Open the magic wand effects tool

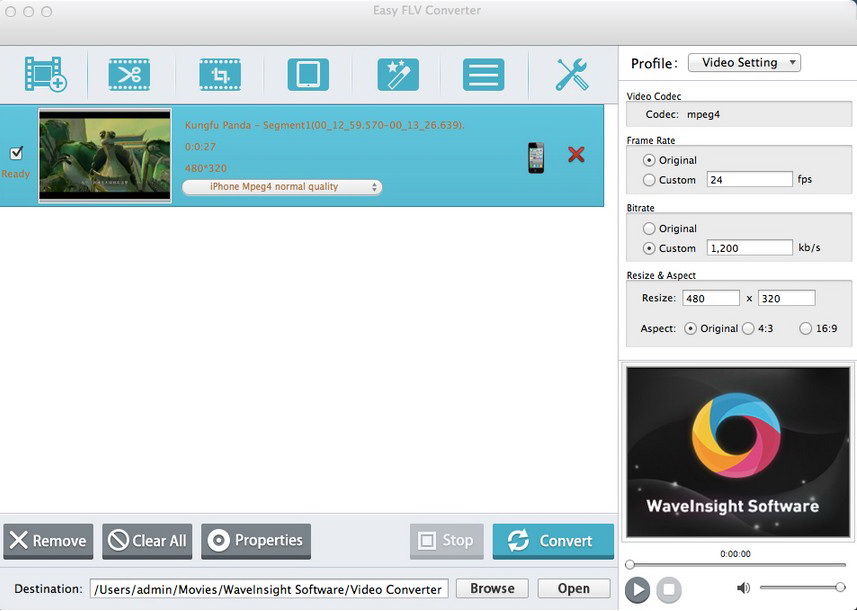pyautogui.click(x=398, y=74)
